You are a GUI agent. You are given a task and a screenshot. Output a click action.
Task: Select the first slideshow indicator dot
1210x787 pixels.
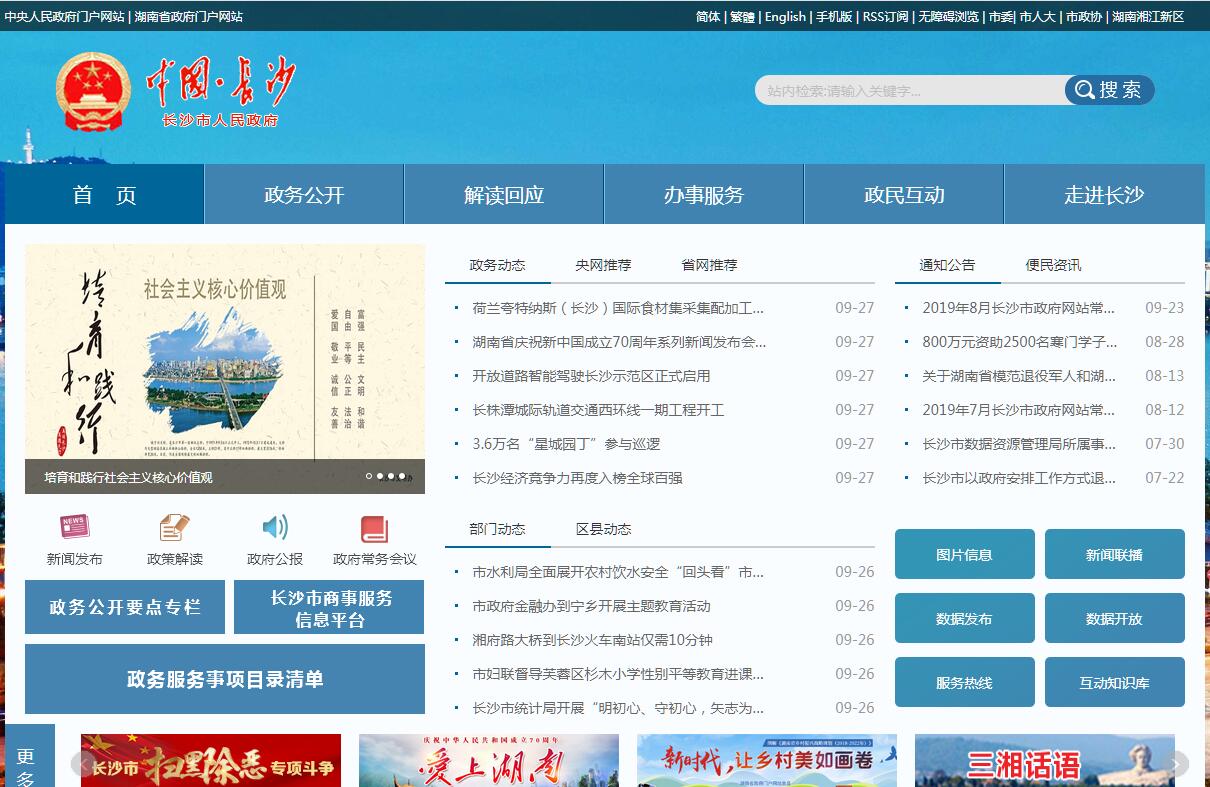(x=369, y=477)
